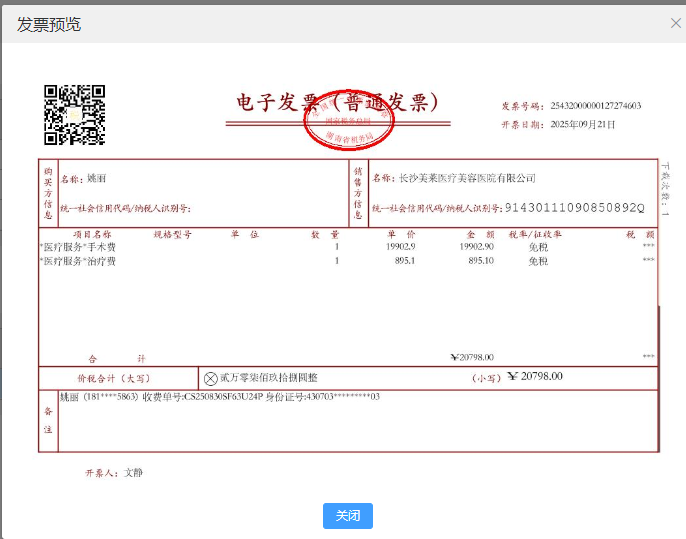
Task: Click the 备注 remarks text with 收费单号
Action: click(x=220, y=397)
